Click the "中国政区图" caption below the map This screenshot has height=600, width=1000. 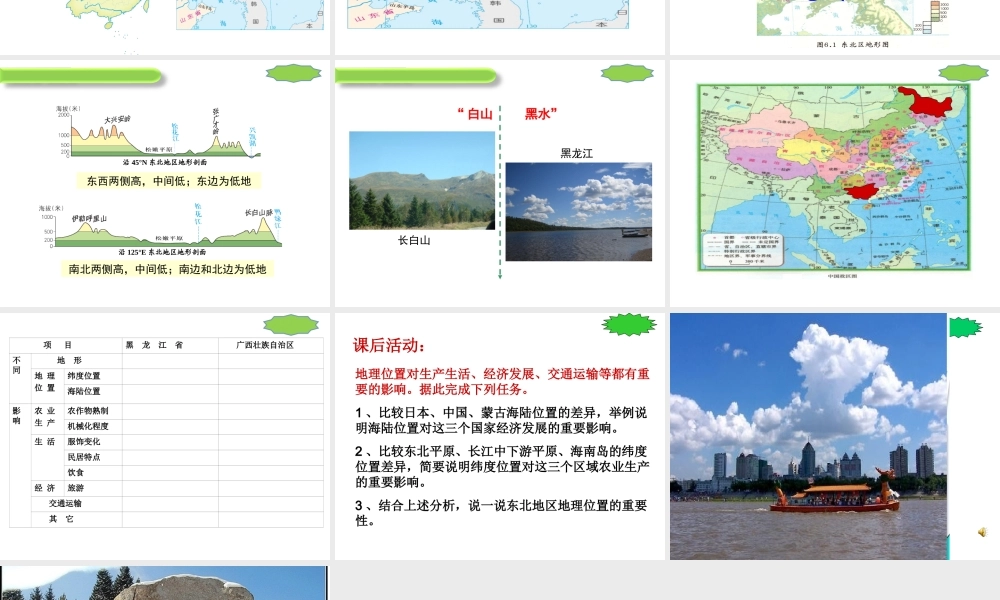(x=842, y=276)
